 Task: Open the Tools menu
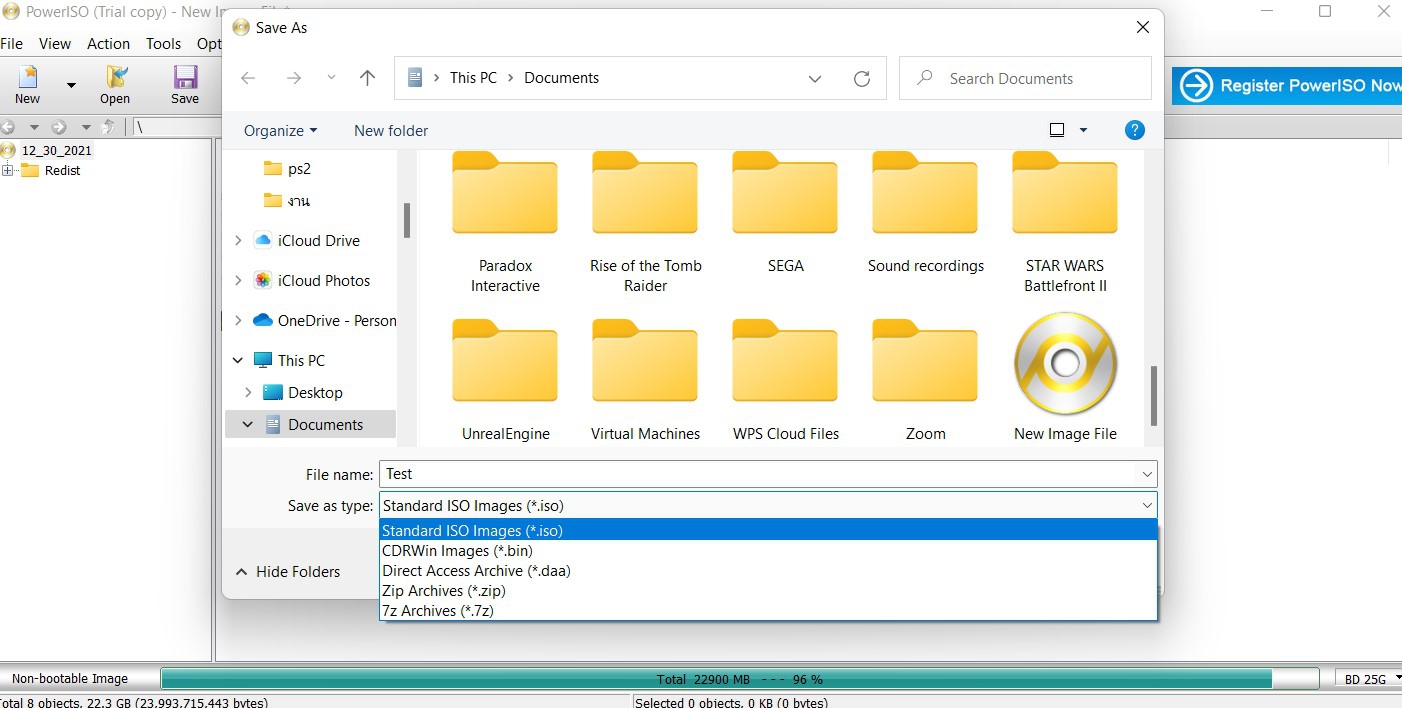(x=163, y=44)
